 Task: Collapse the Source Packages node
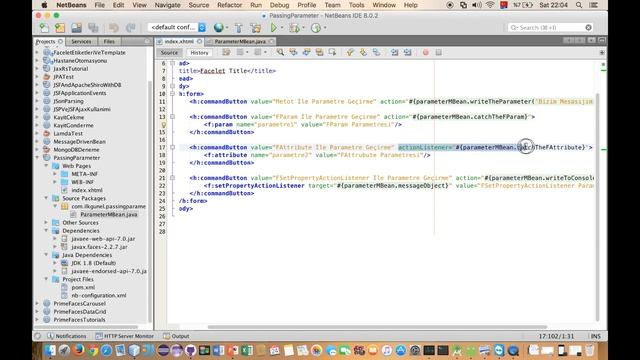(46, 198)
